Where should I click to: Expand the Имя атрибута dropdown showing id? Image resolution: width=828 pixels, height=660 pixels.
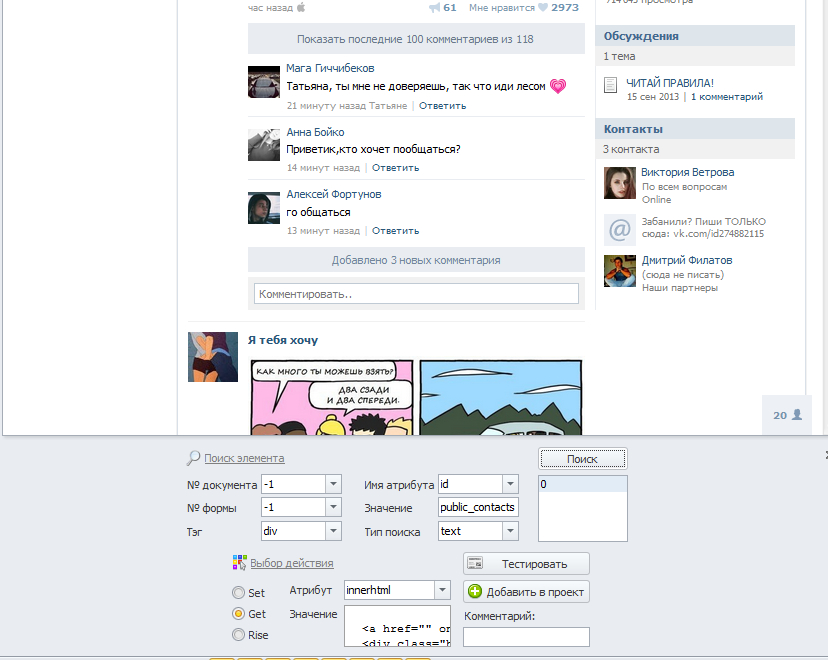[x=510, y=484]
